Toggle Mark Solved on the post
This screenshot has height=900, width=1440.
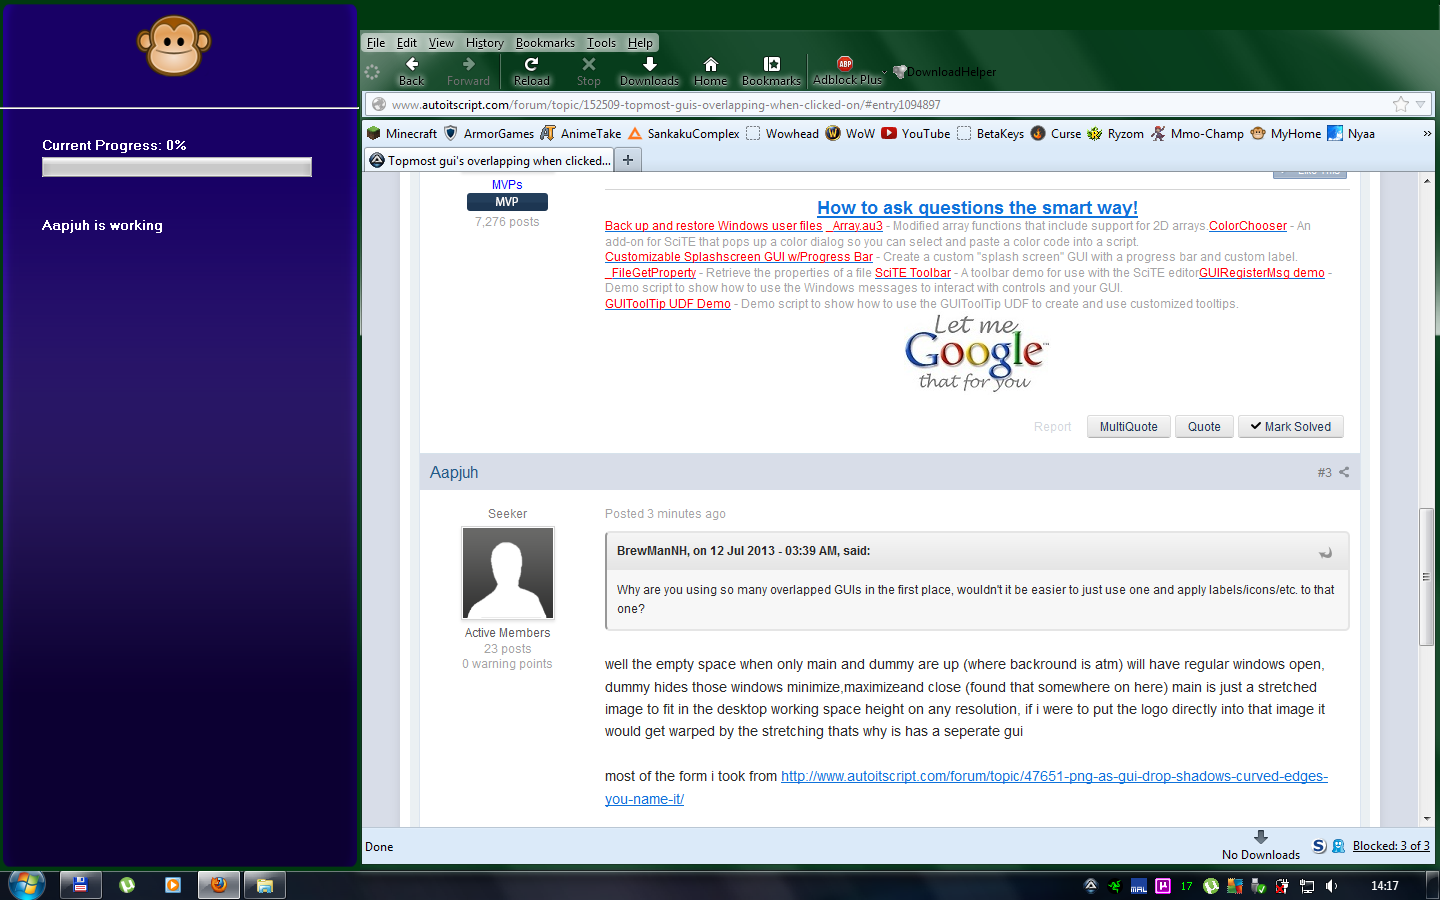click(x=1290, y=427)
